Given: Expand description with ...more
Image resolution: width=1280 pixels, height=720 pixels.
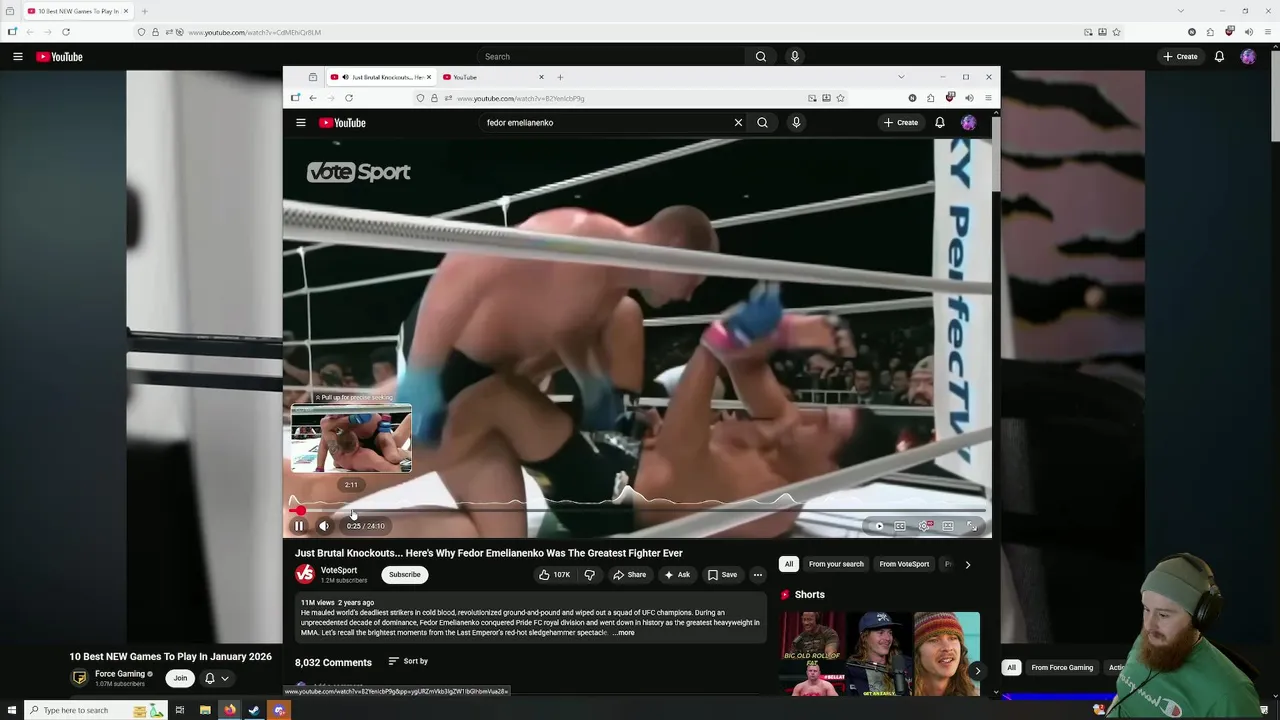Looking at the screenshot, I should (x=623, y=633).
